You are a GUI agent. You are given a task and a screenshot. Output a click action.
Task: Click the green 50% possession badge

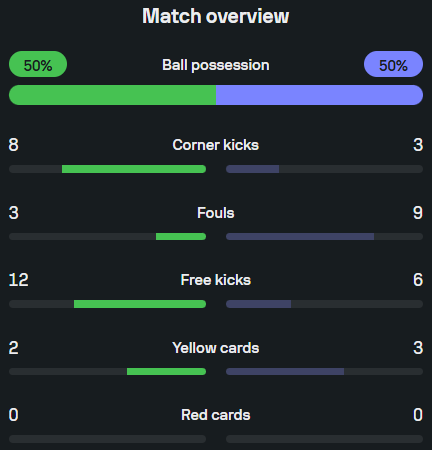pos(38,64)
